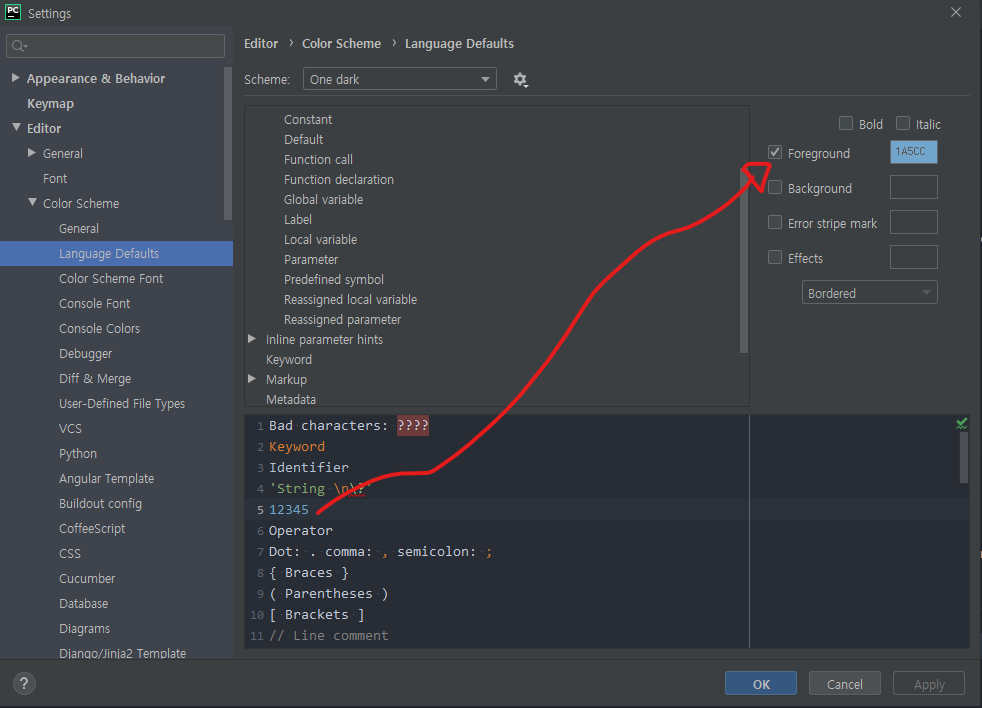
Task: Select Diff & Merge item
Action: 95,378
